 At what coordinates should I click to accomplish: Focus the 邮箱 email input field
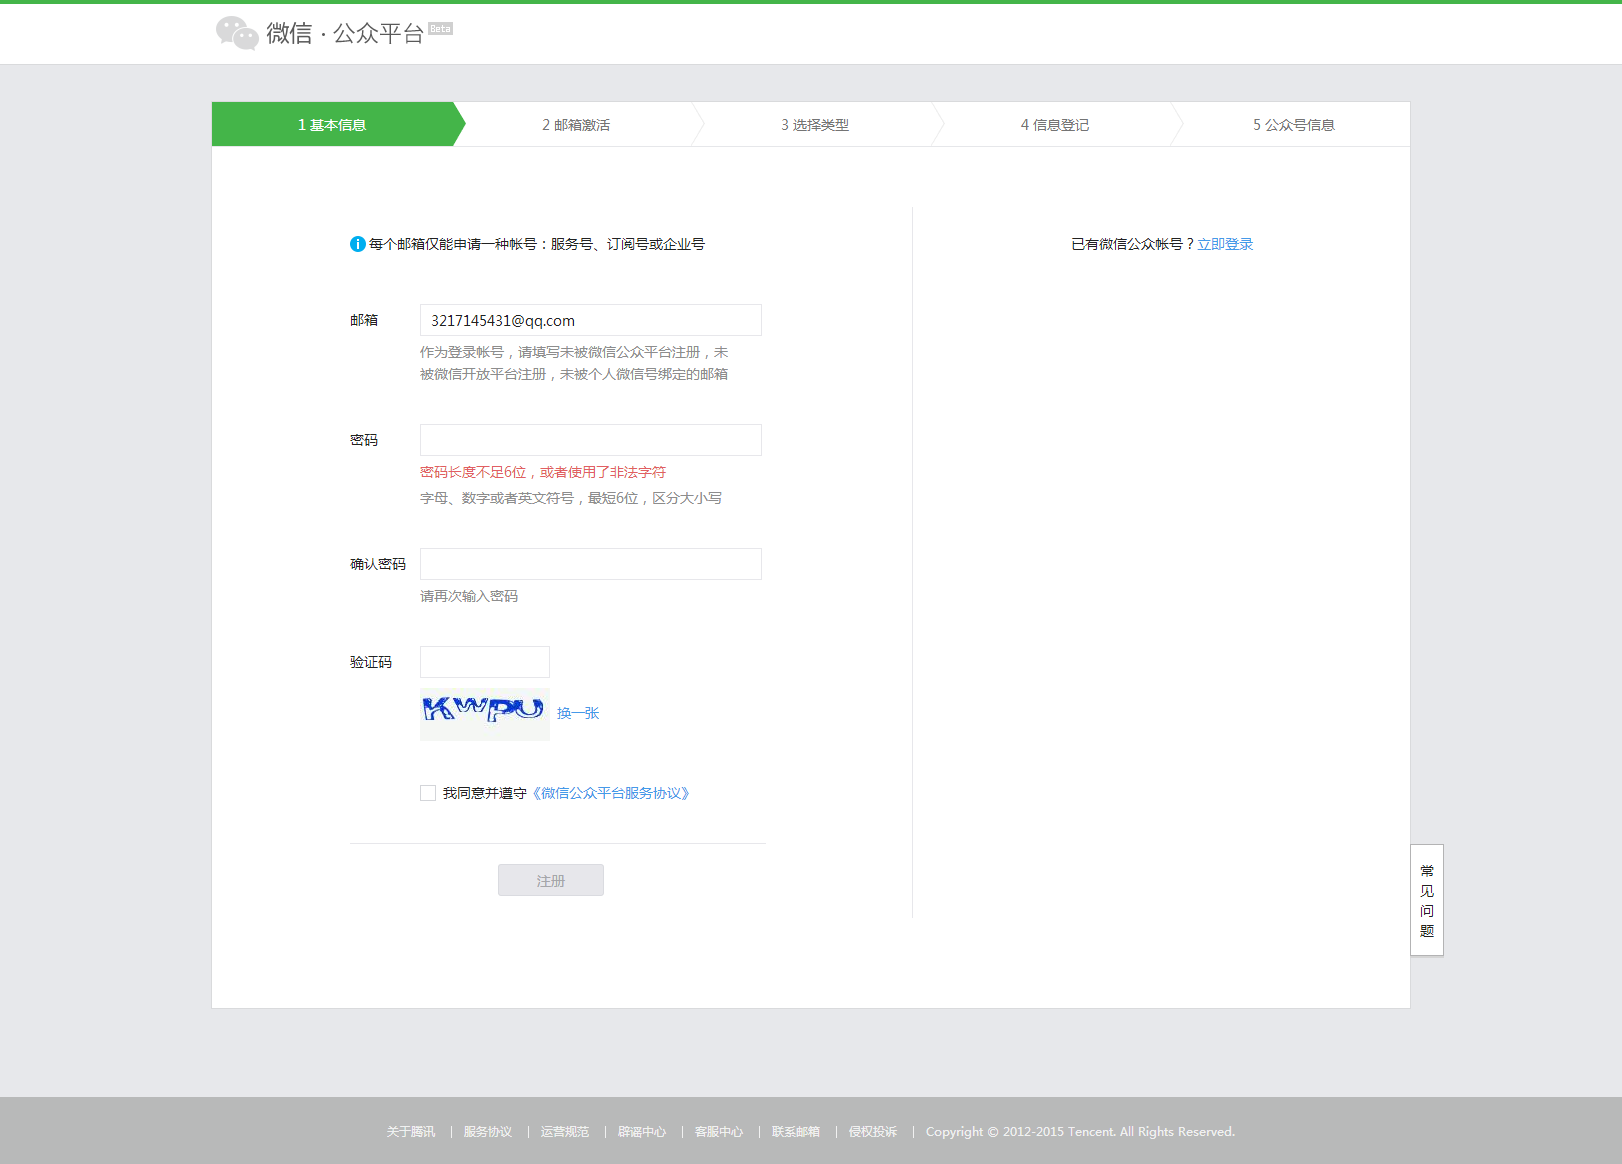click(590, 320)
